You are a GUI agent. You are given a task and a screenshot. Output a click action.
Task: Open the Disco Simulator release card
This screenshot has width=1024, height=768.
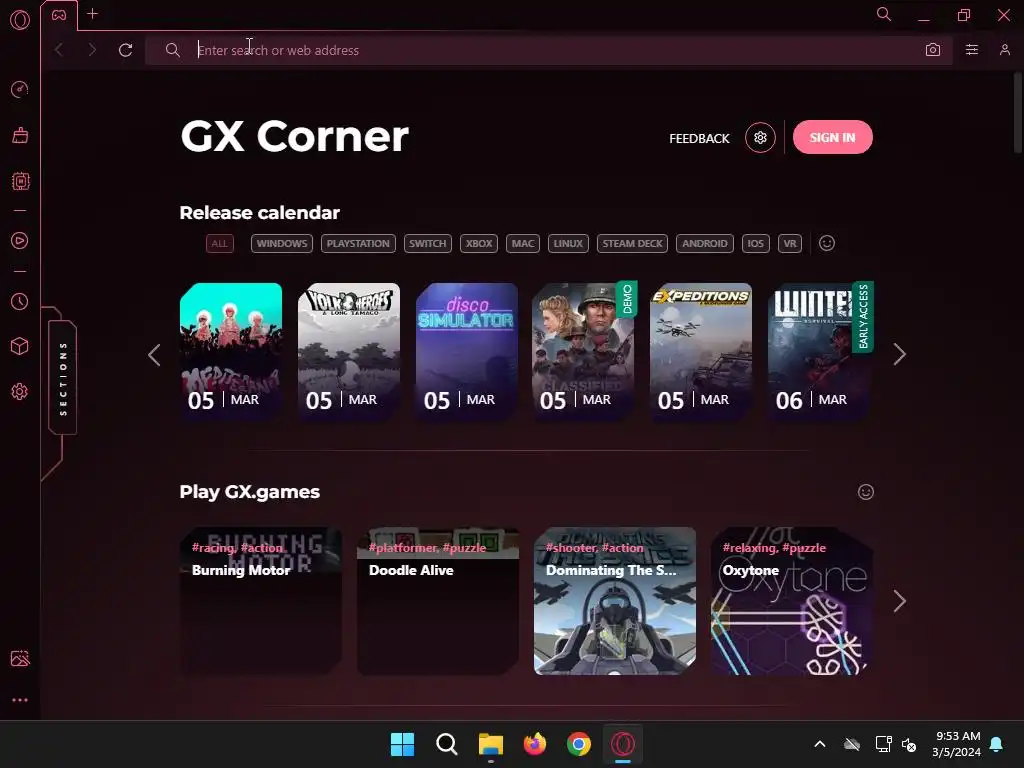tap(467, 351)
